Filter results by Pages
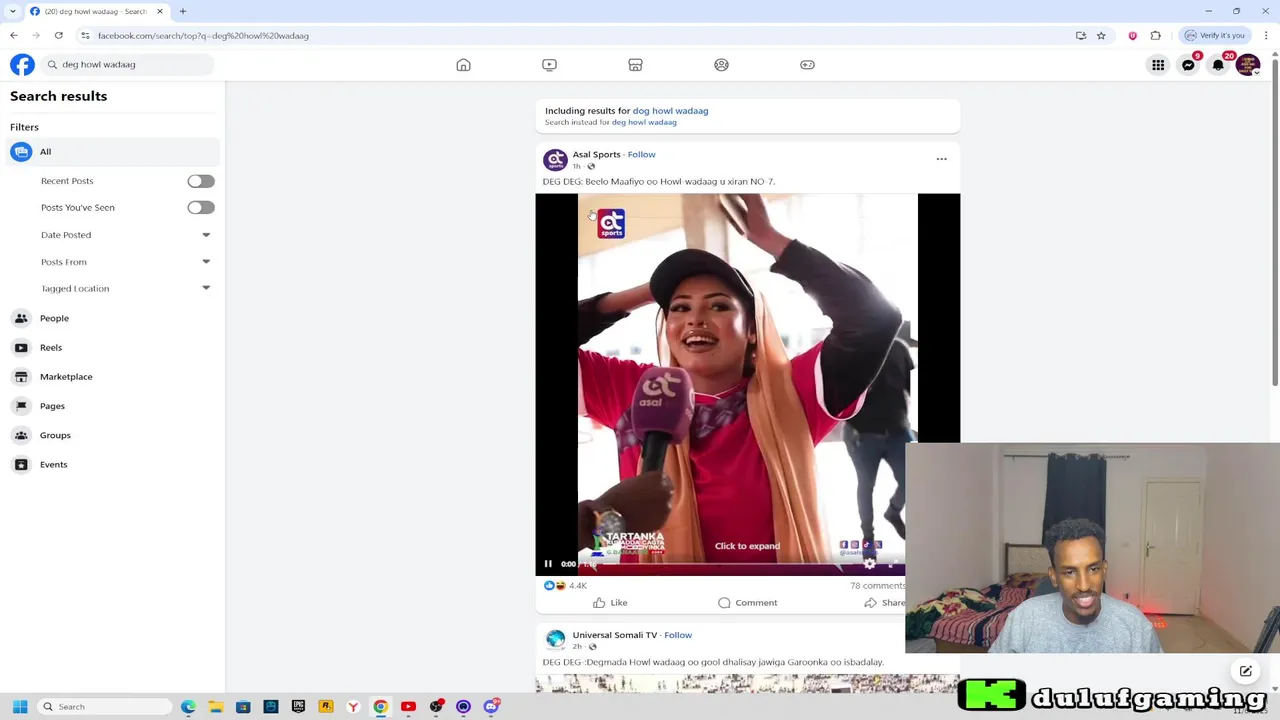Screen dimensions: 1280x720 (x=113, y=406)
